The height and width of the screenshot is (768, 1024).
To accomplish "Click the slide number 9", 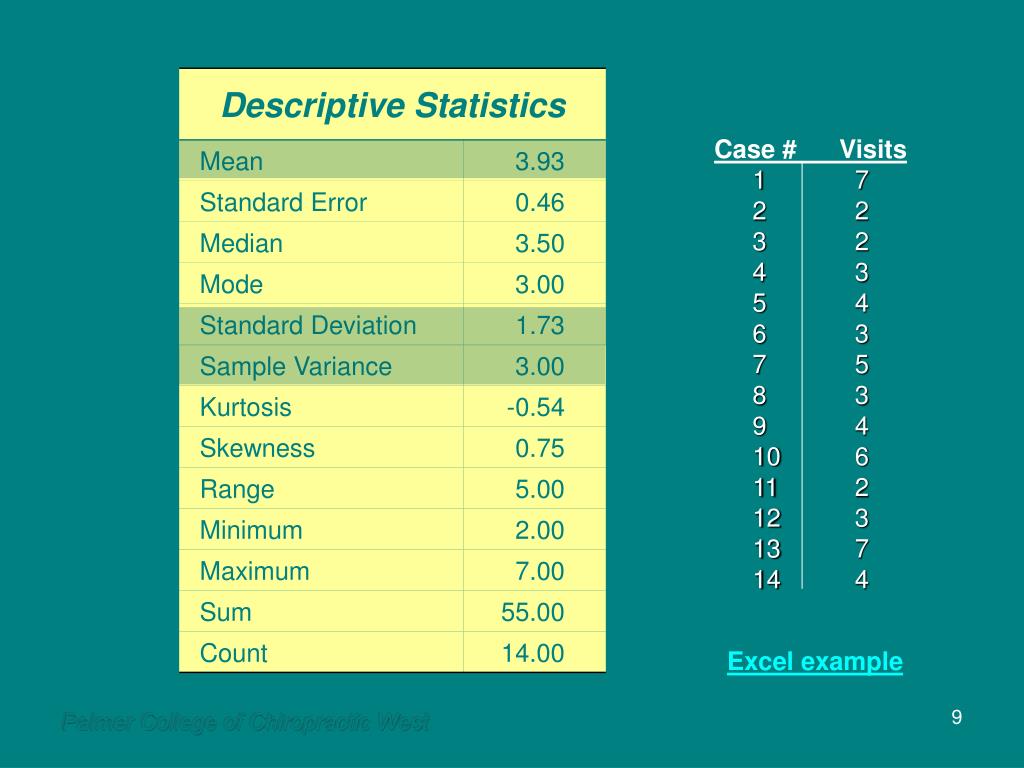I will [956, 717].
